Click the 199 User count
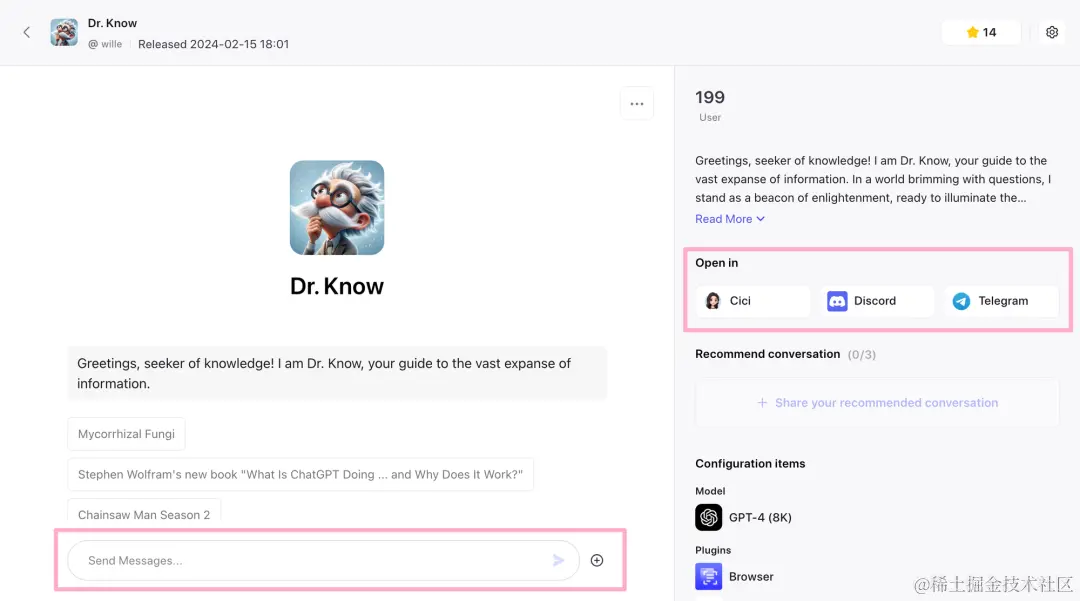Image resolution: width=1080 pixels, height=601 pixels. click(x=710, y=105)
